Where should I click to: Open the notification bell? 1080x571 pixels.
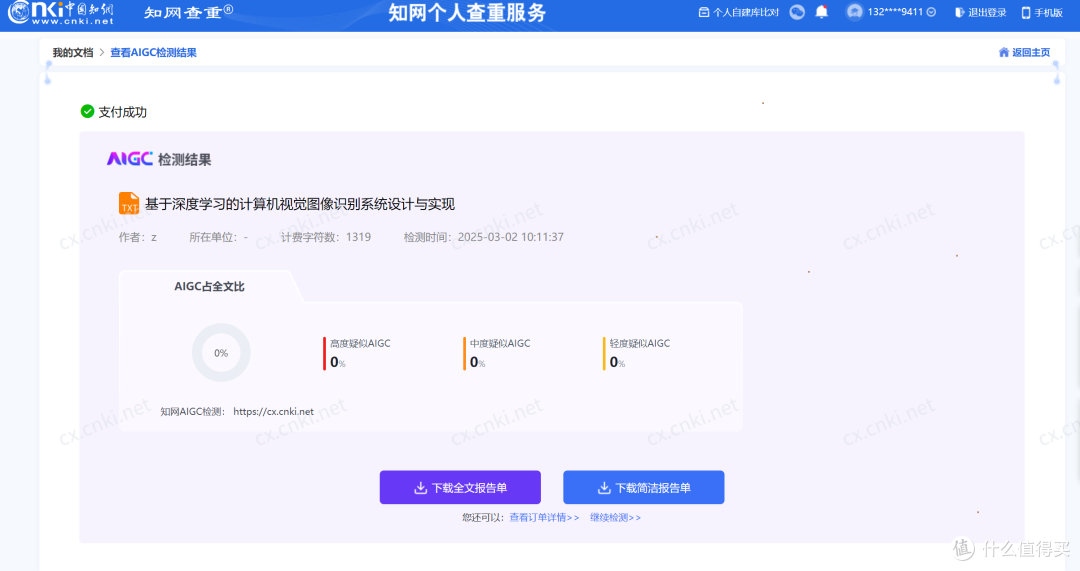click(821, 12)
